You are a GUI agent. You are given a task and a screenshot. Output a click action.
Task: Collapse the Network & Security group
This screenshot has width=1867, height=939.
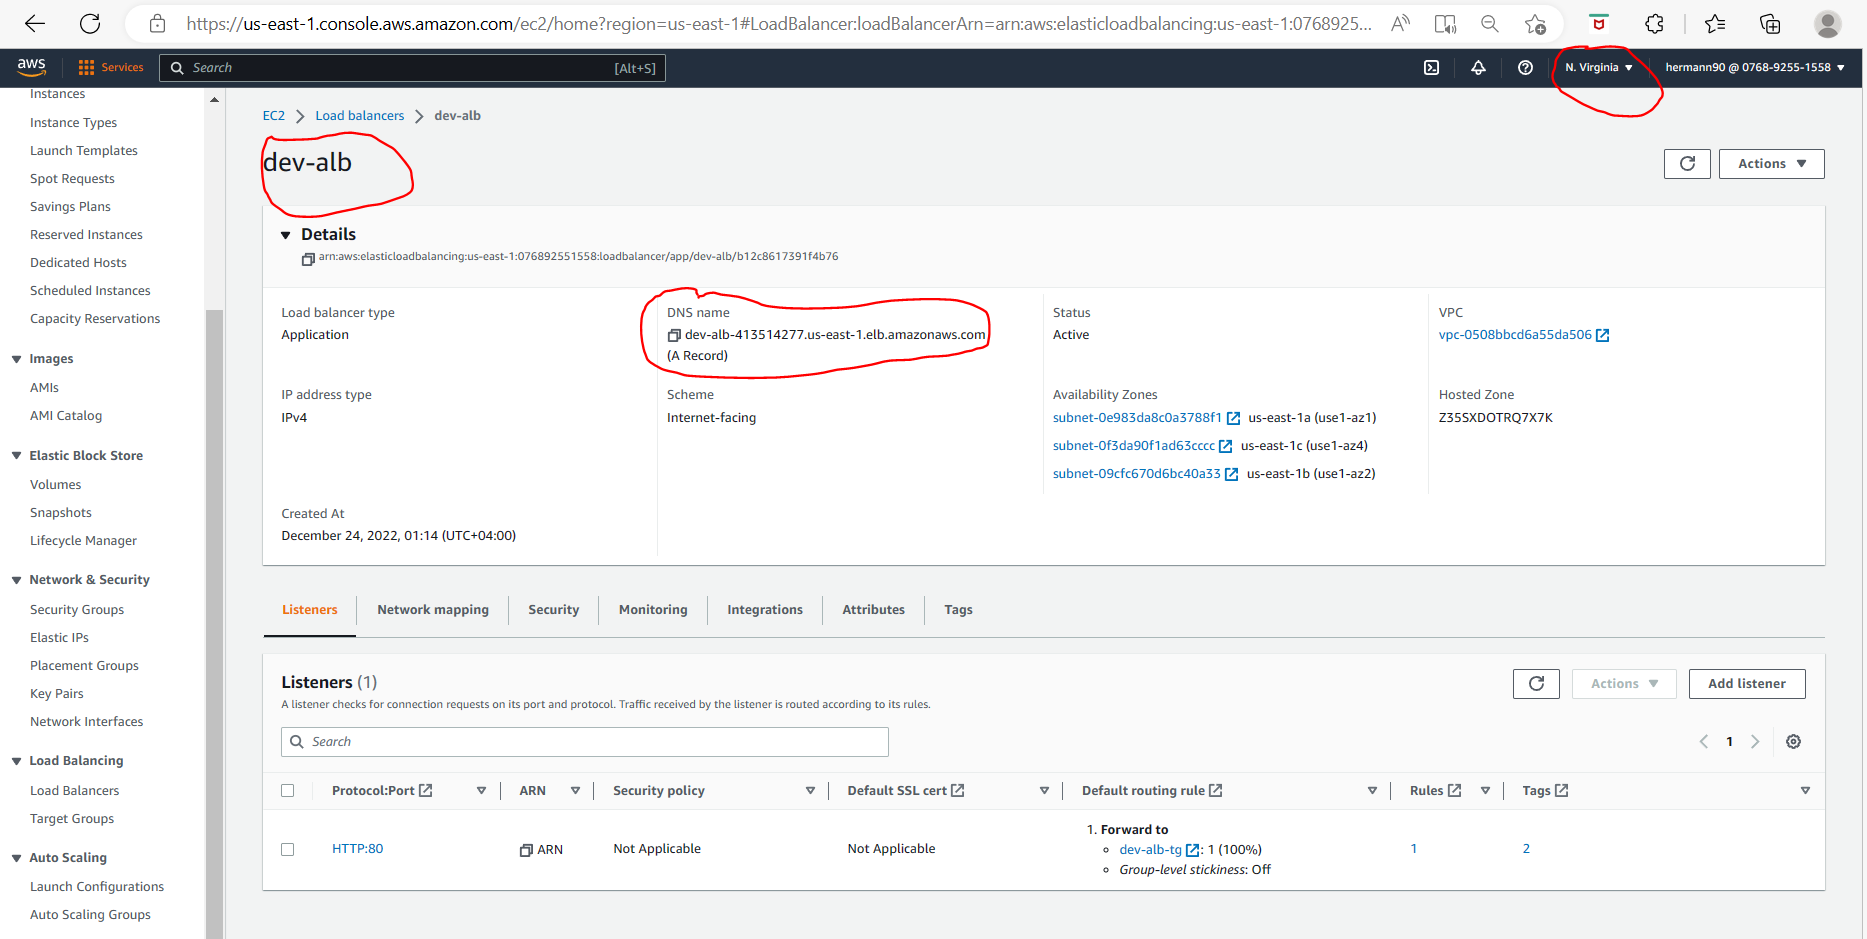(16, 580)
